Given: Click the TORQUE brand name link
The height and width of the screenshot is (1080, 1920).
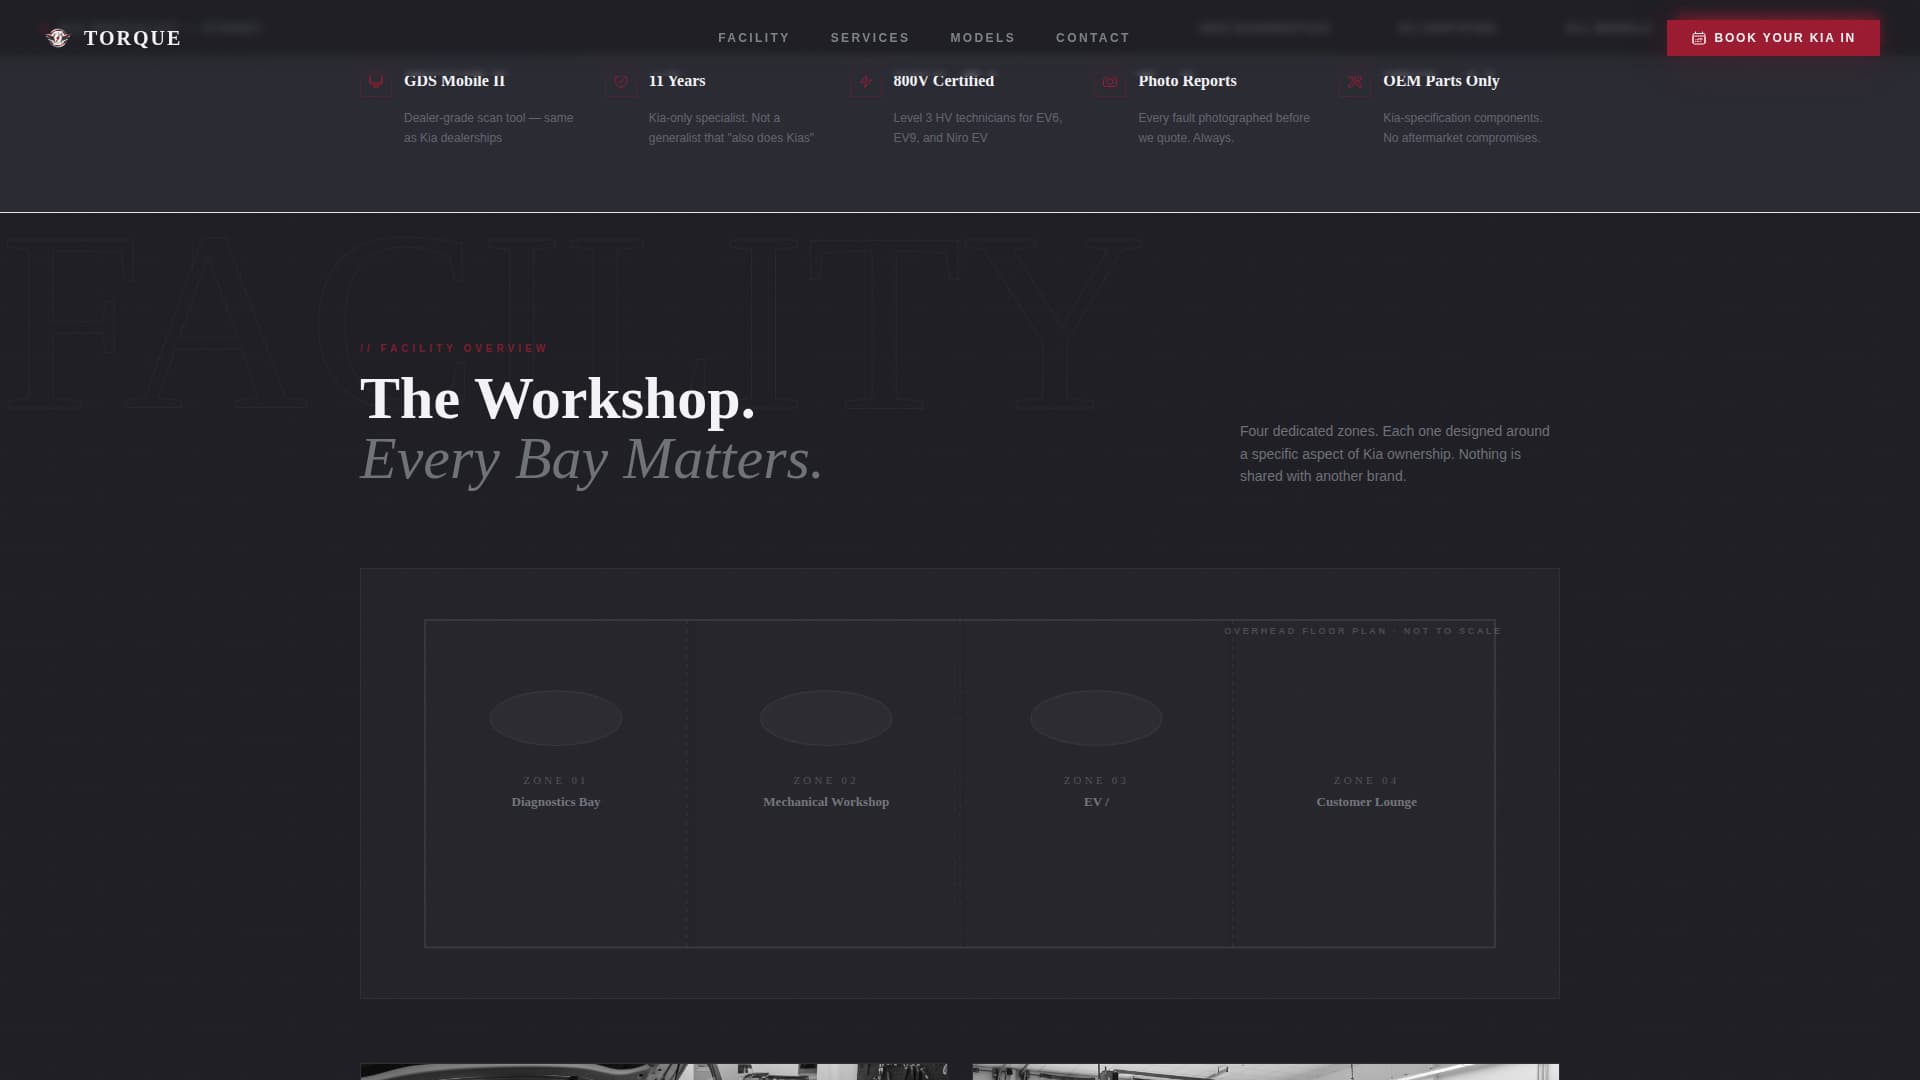Looking at the screenshot, I should pyautogui.click(x=132, y=38).
